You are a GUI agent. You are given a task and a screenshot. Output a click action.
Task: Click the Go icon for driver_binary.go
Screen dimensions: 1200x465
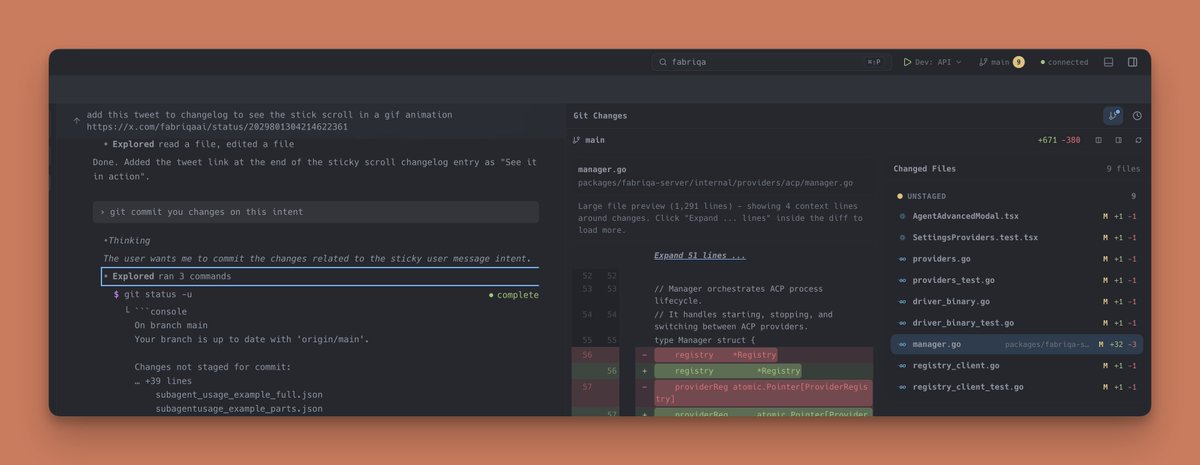[902, 301]
